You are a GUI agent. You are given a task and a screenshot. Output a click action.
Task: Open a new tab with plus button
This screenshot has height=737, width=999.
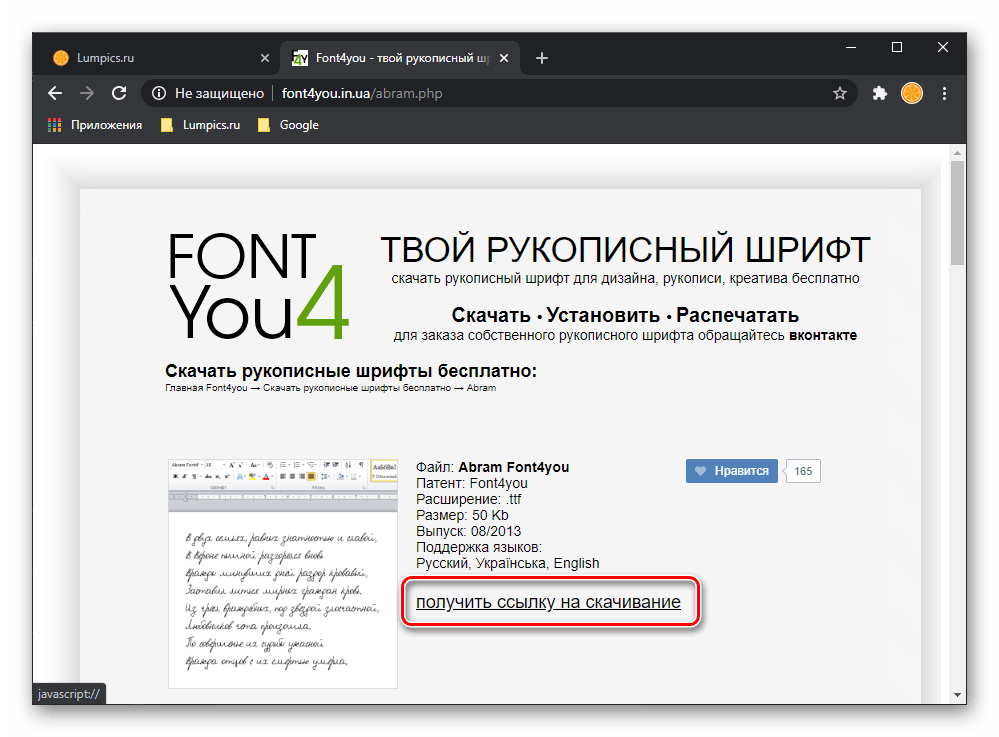pos(542,58)
